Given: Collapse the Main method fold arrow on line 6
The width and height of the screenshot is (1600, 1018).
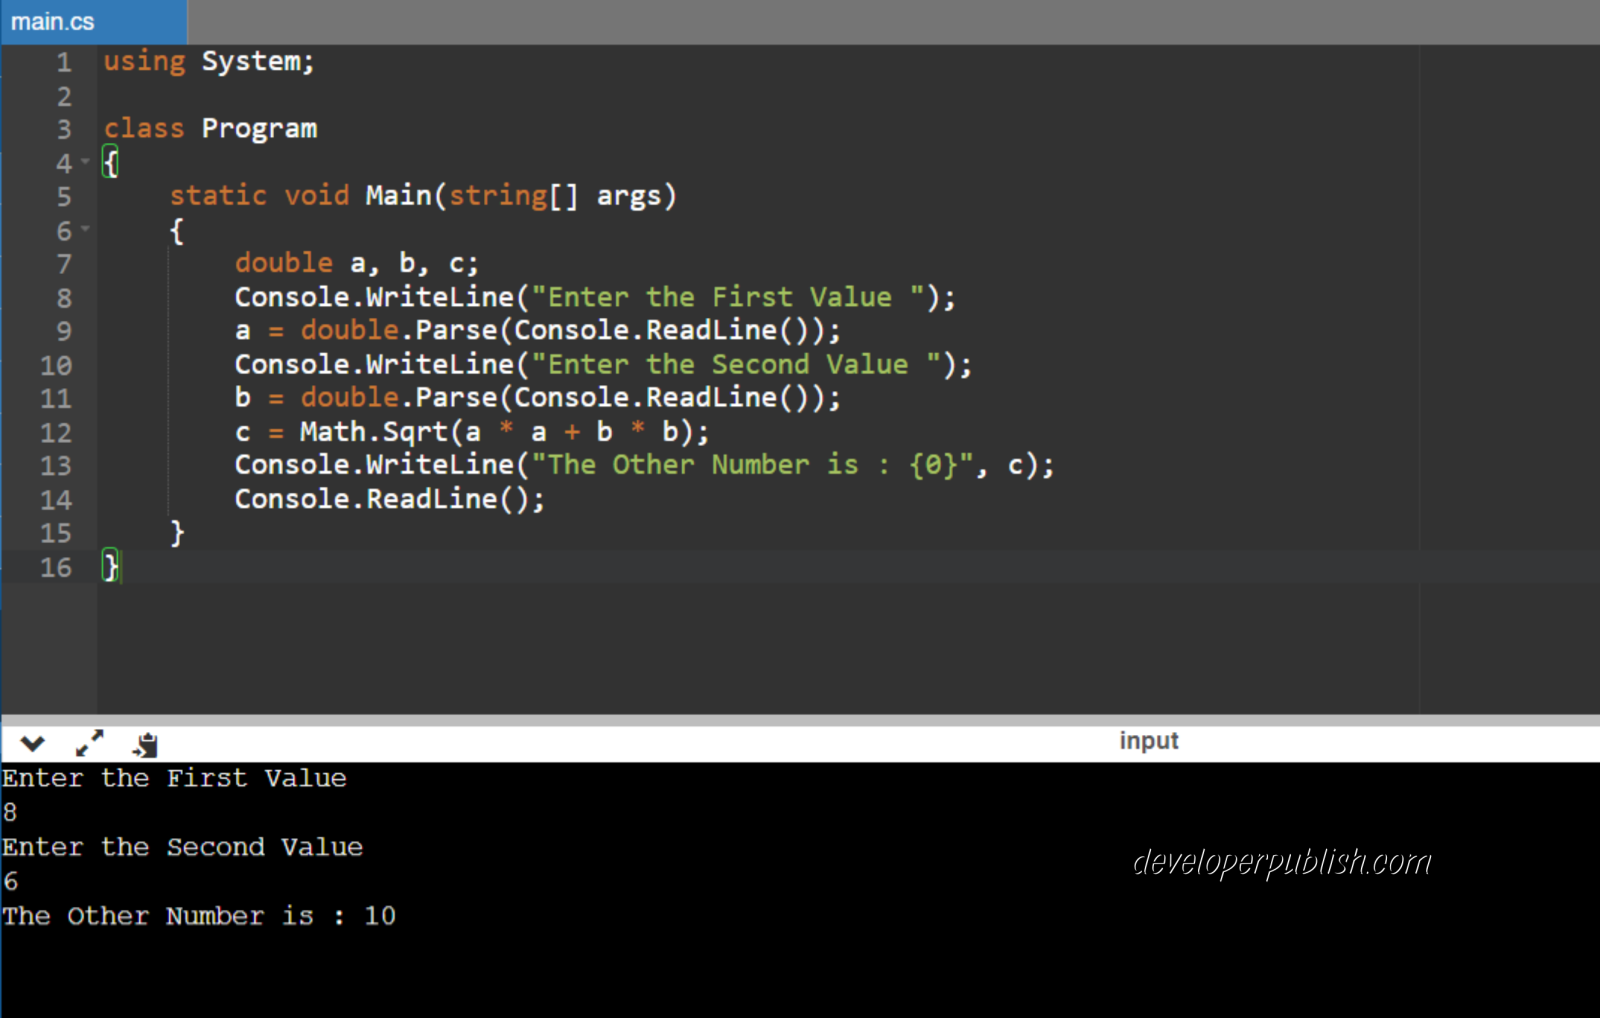Looking at the screenshot, I should click(x=85, y=230).
